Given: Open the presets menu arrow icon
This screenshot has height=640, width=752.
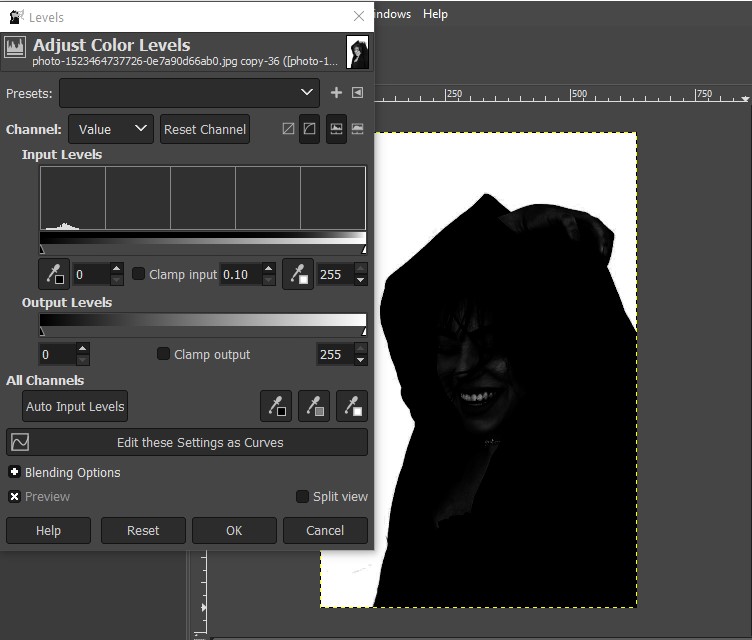Looking at the screenshot, I should point(357,93).
